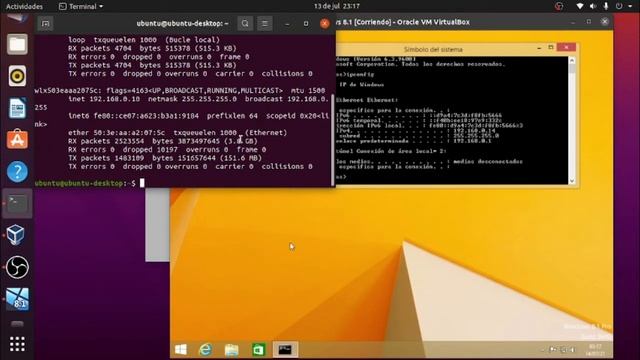Close the Oracle VM VirtualBox window

[604, 22]
